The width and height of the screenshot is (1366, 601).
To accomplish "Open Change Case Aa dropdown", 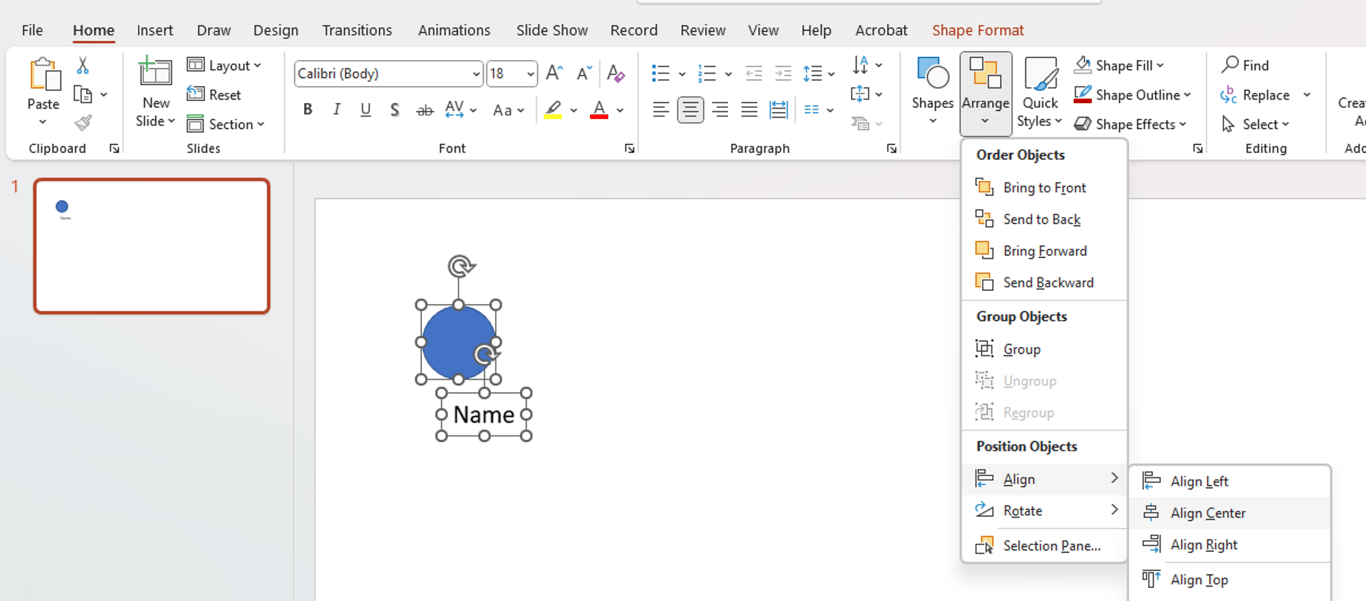I will pos(509,110).
